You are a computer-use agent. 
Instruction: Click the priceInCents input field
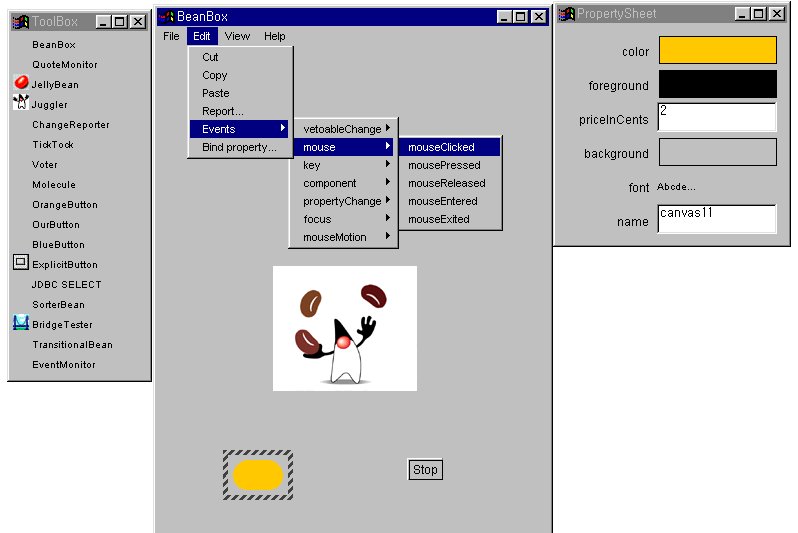tap(717, 117)
